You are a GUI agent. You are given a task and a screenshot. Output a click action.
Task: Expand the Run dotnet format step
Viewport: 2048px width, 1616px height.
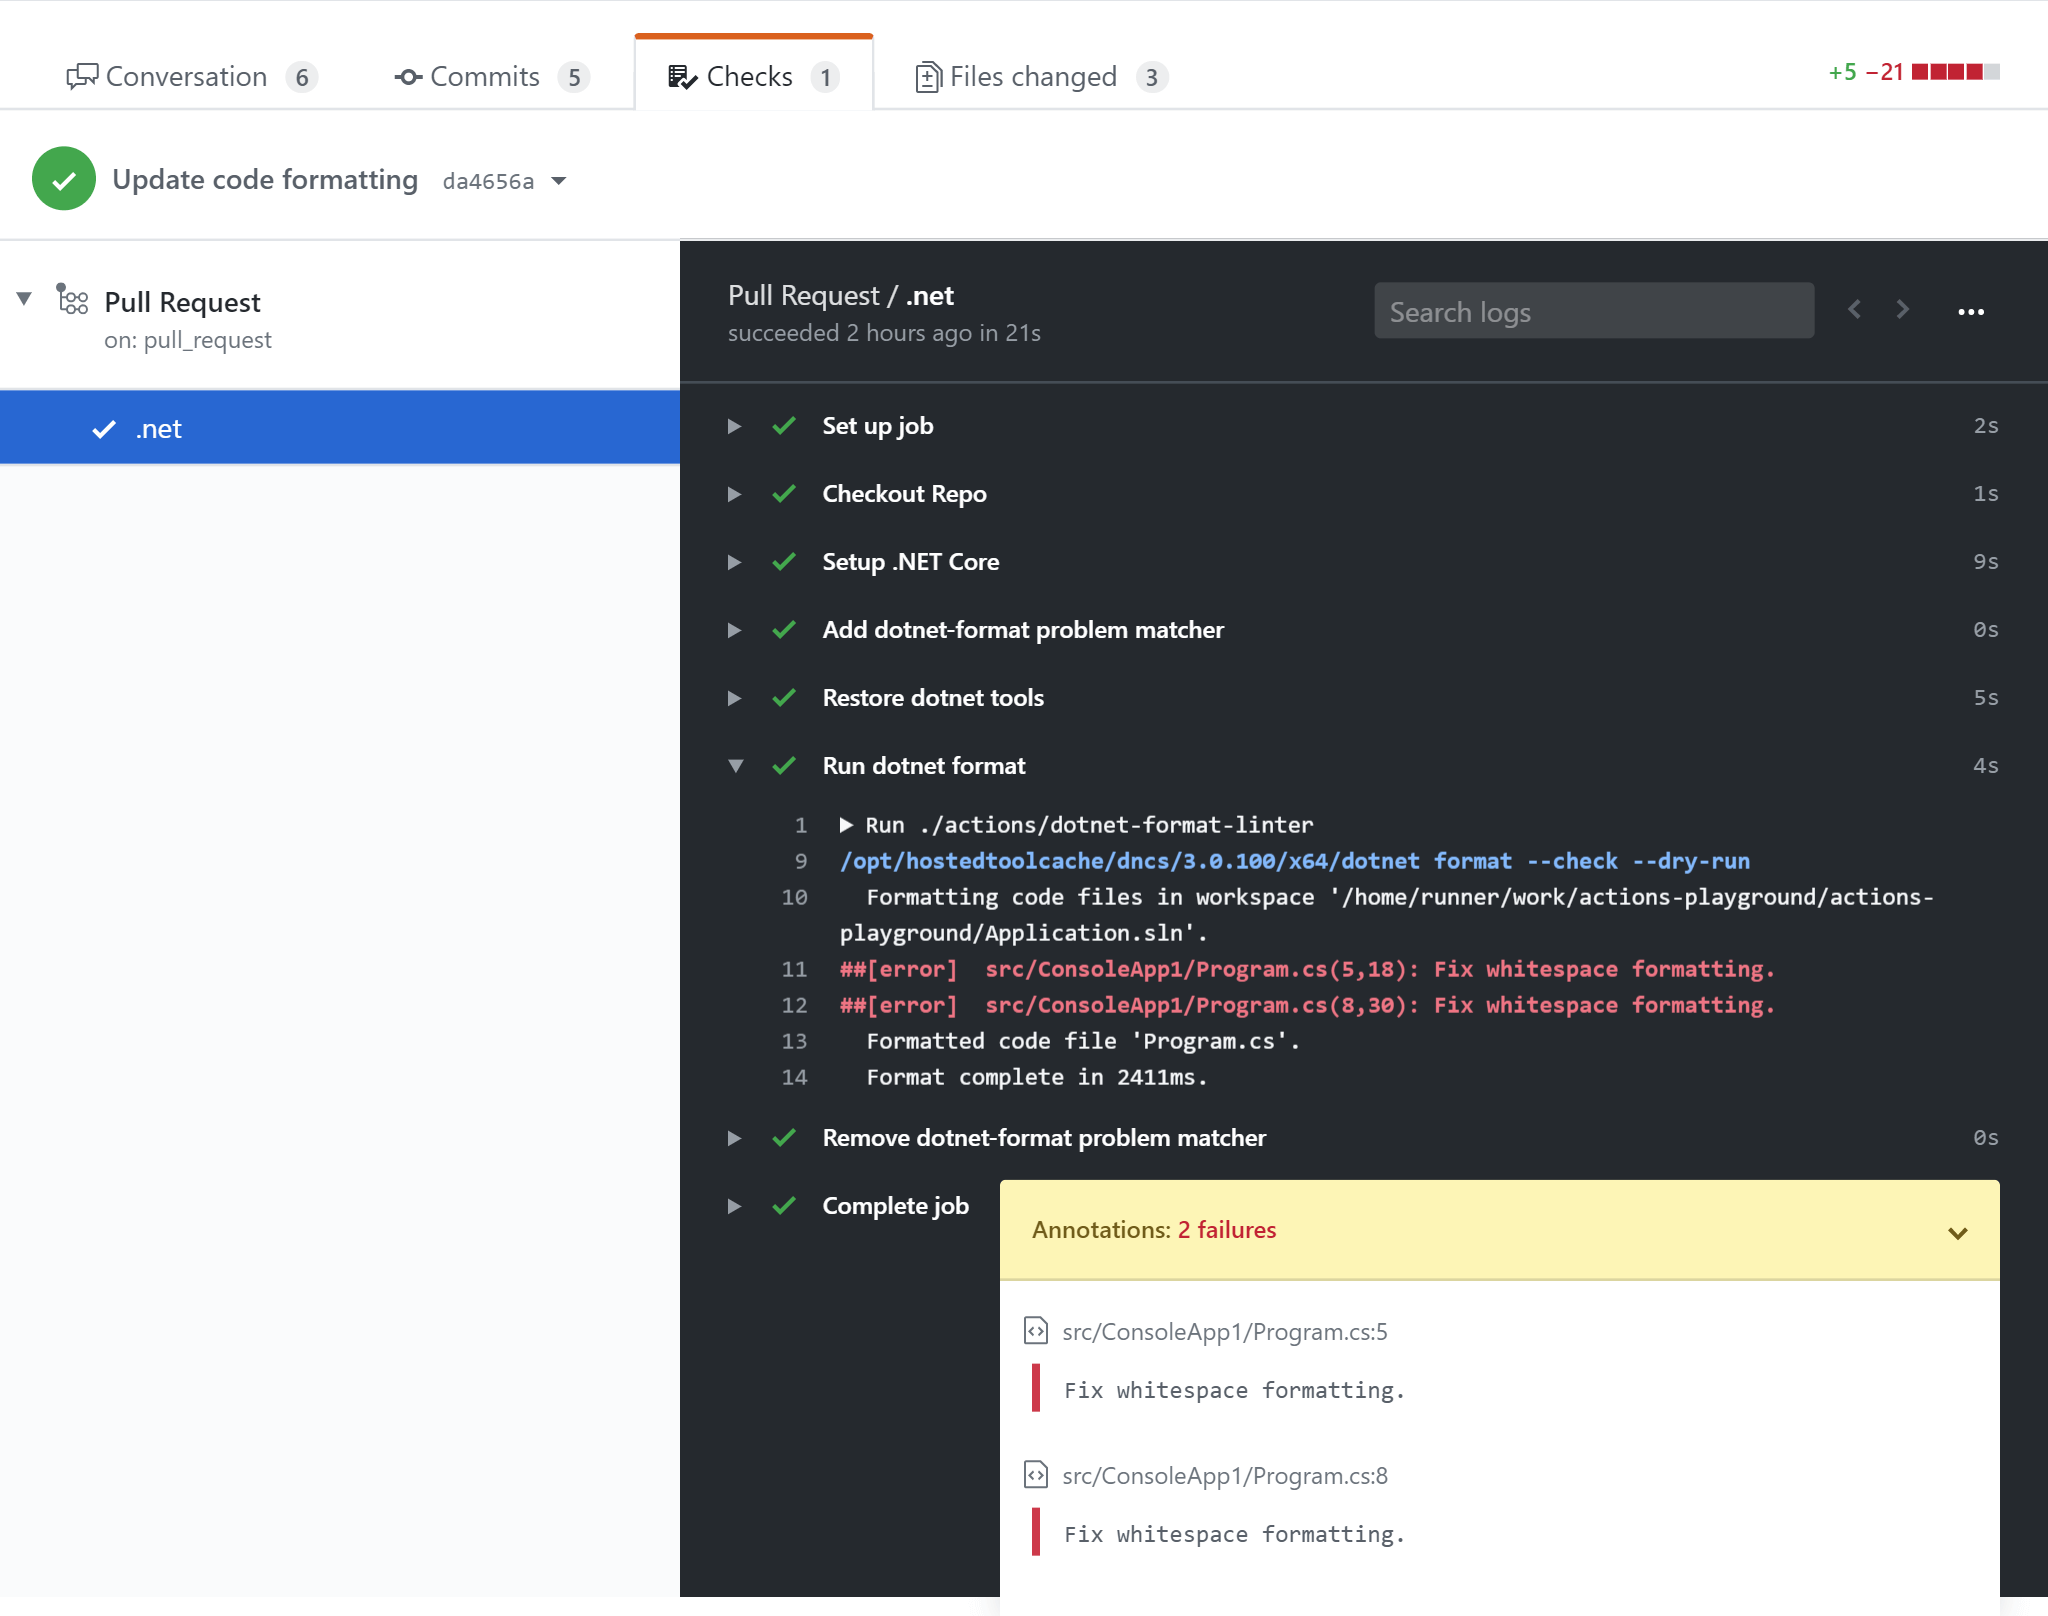click(x=733, y=765)
